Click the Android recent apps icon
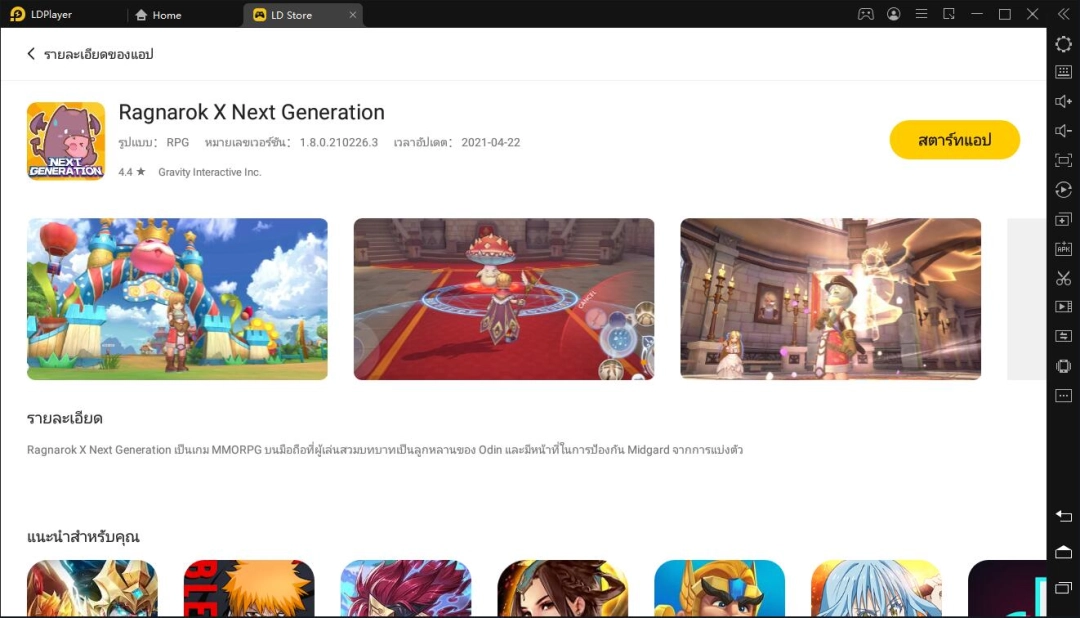Viewport: 1080px width, 618px height. [1063, 588]
